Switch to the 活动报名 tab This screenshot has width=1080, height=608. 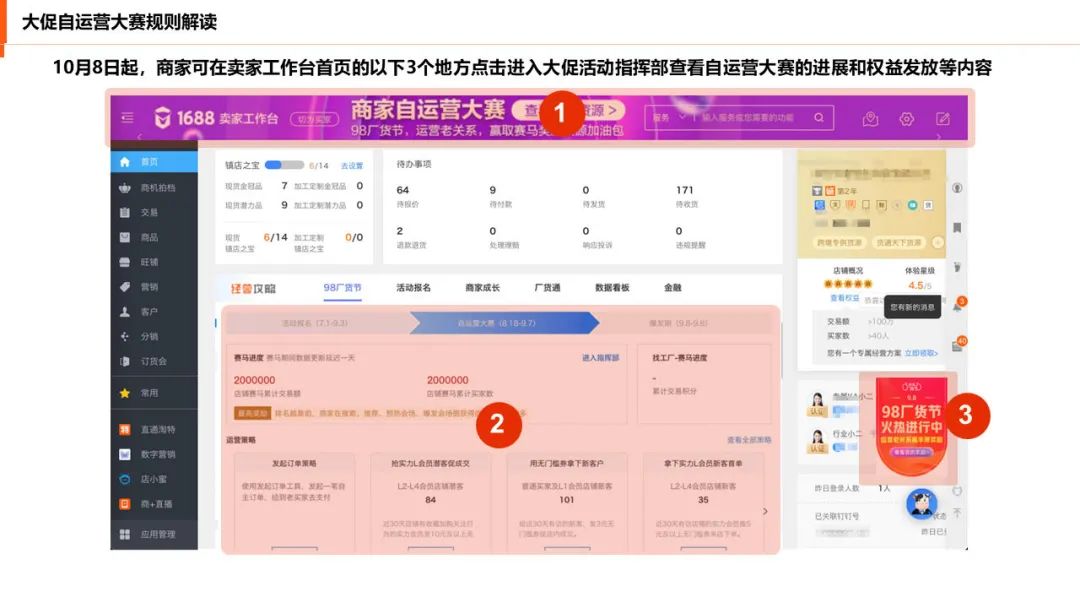pyautogui.click(x=413, y=288)
